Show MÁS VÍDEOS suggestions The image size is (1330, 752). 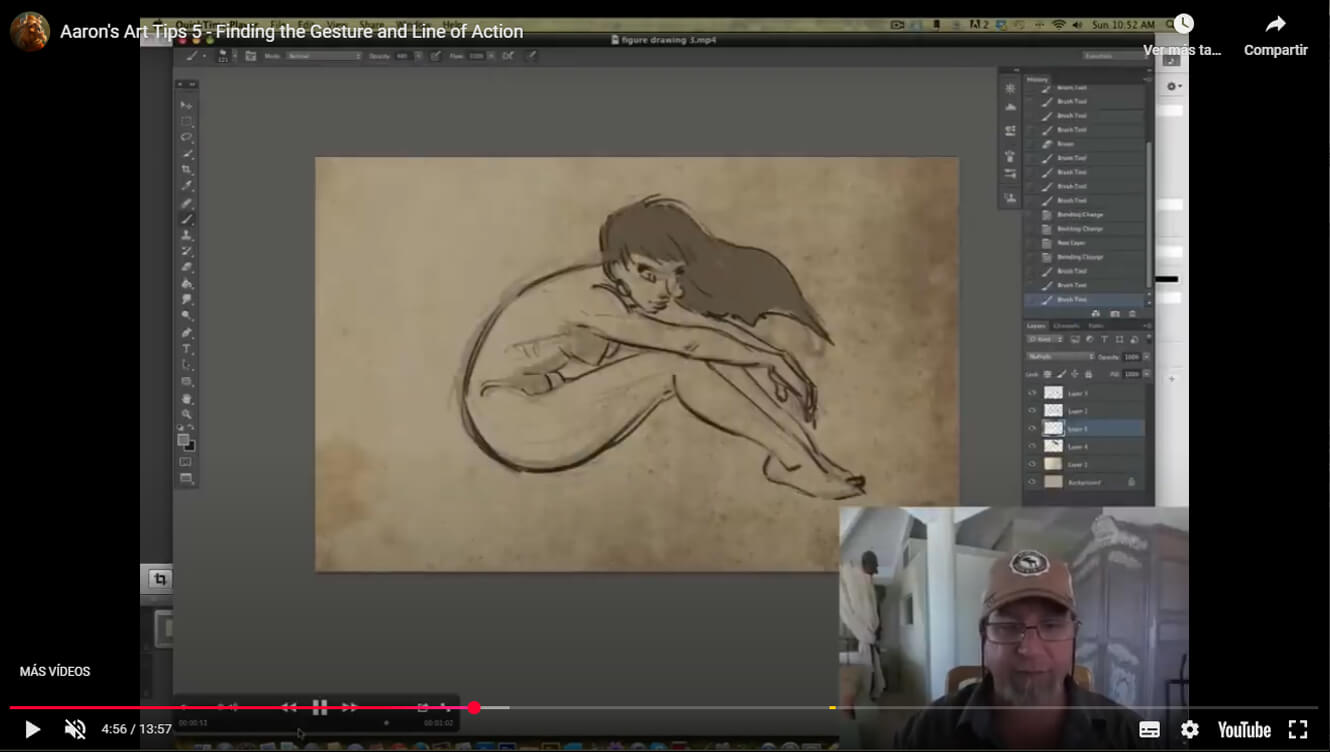point(55,671)
